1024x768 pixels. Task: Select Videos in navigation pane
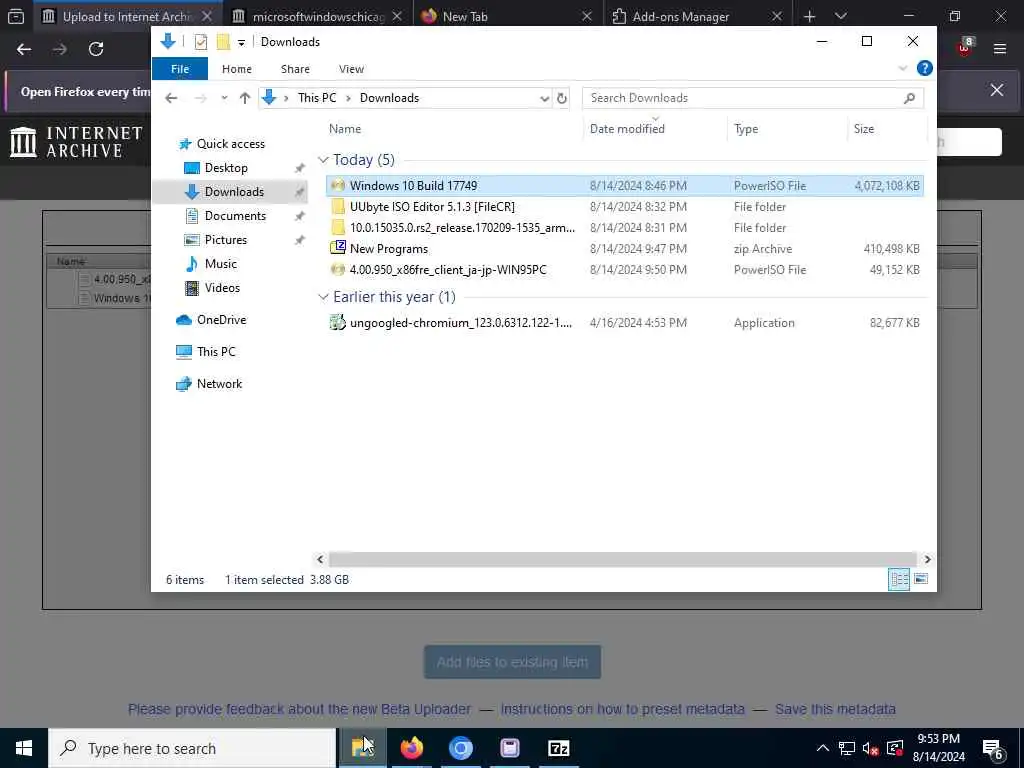tap(222, 288)
